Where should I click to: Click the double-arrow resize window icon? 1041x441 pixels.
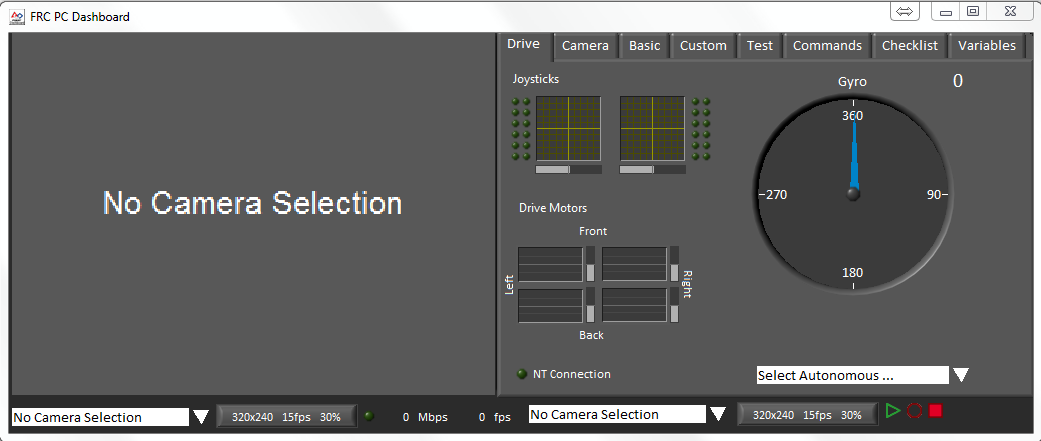point(905,11)
